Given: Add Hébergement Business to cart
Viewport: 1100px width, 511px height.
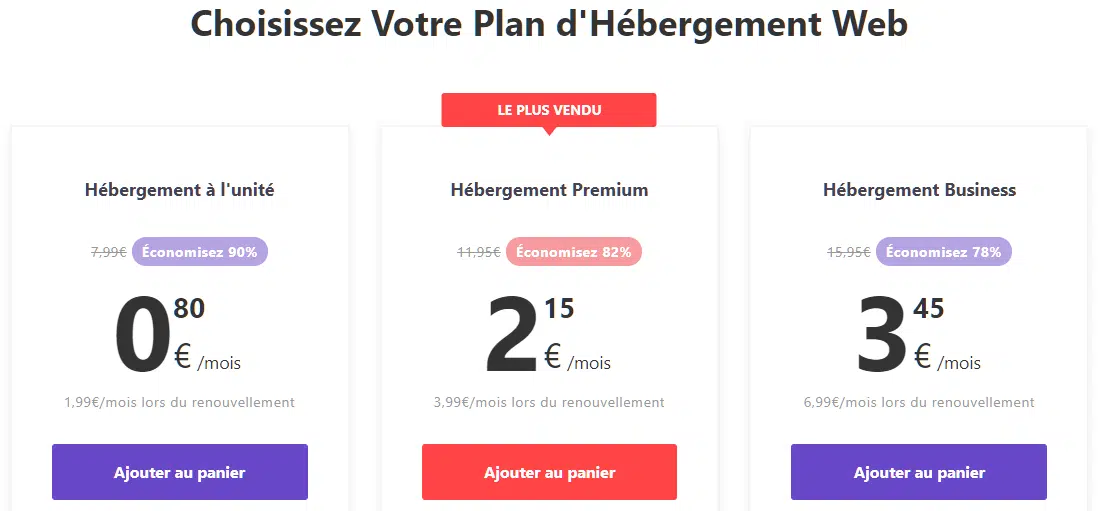Looking at the screenshot, I should tap(919, 472).
